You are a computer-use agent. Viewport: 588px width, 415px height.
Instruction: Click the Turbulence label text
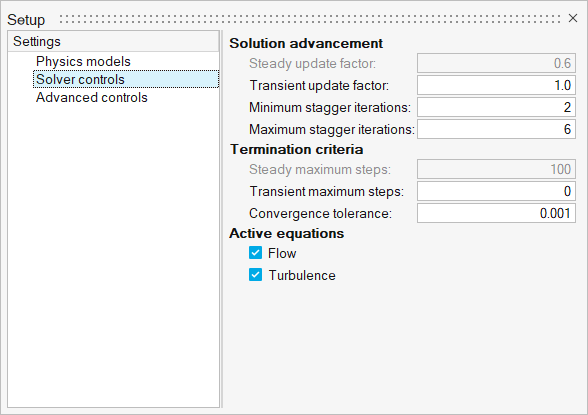[x=302, y=276]
